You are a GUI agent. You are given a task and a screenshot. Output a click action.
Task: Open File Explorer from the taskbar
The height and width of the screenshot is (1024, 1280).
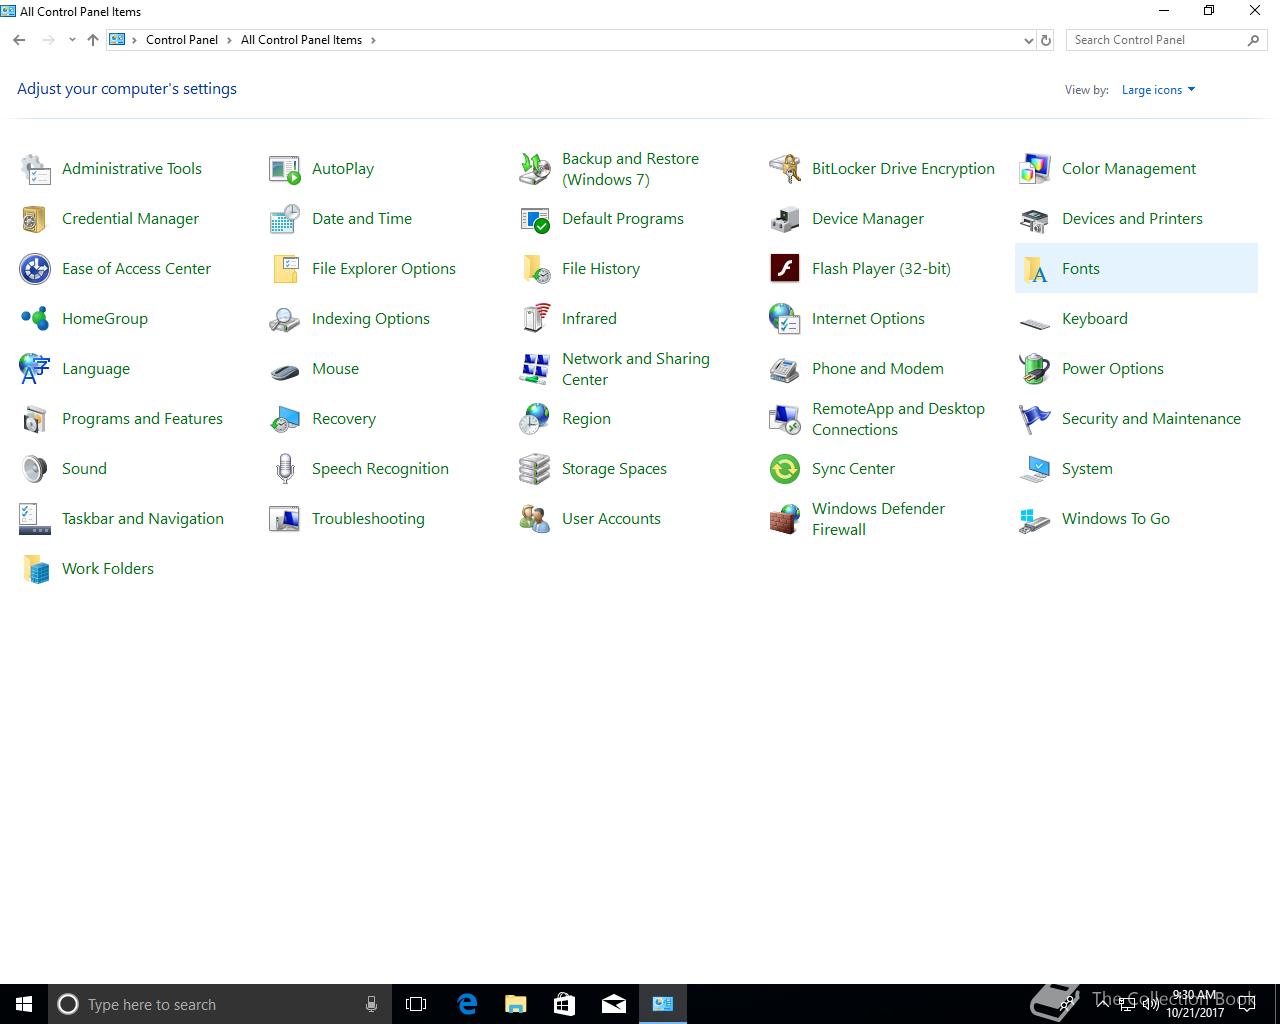click(516, 1004)
